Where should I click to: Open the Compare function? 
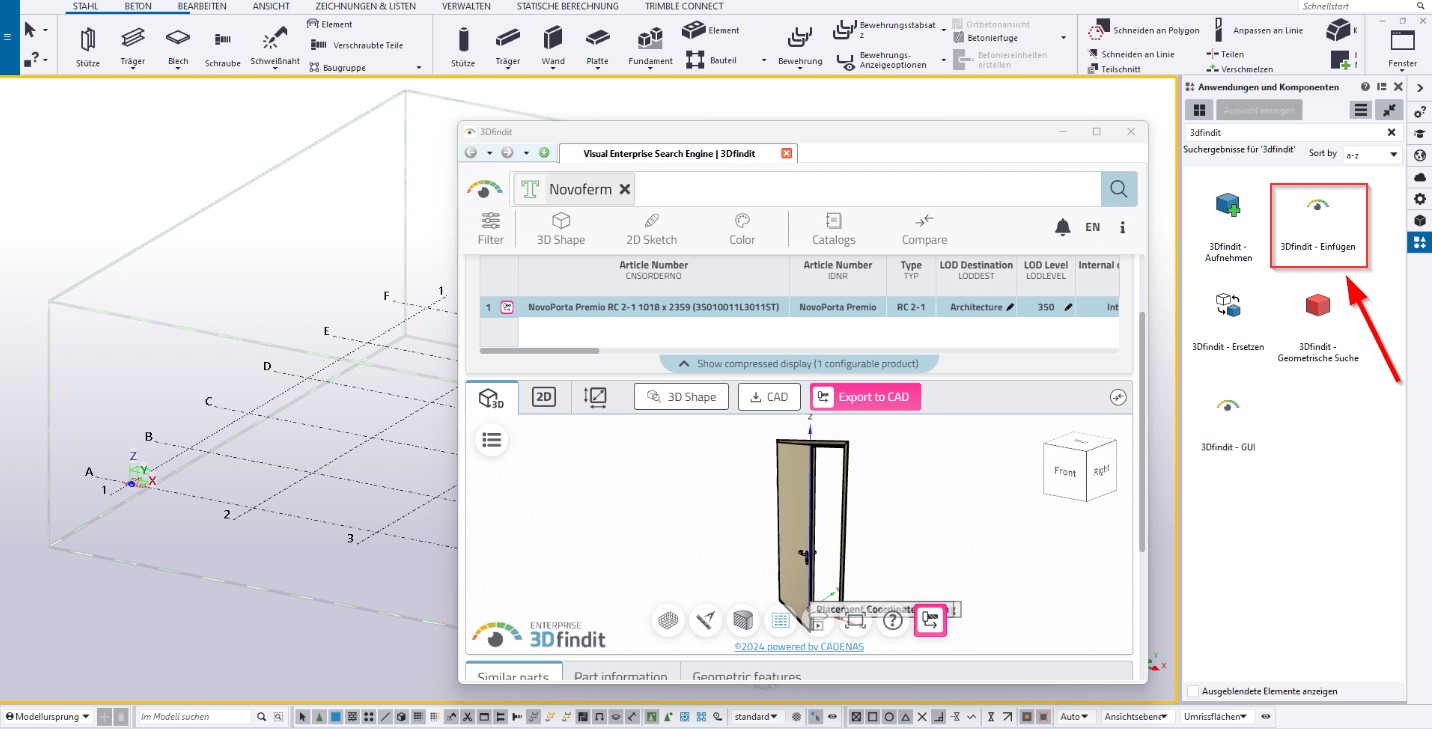click(924, 229)
